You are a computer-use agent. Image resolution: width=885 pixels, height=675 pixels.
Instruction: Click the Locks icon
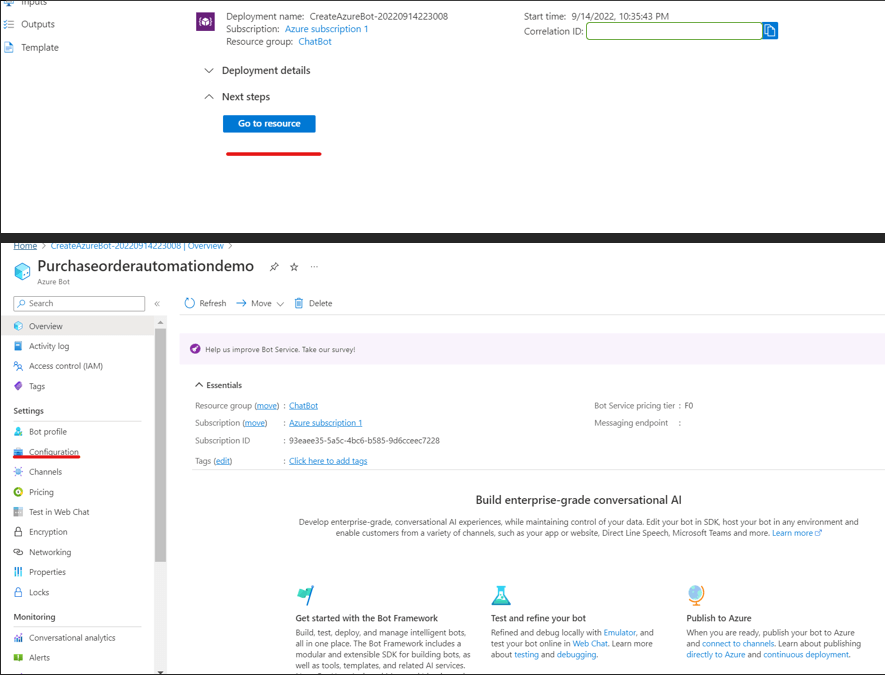point(18,592)
